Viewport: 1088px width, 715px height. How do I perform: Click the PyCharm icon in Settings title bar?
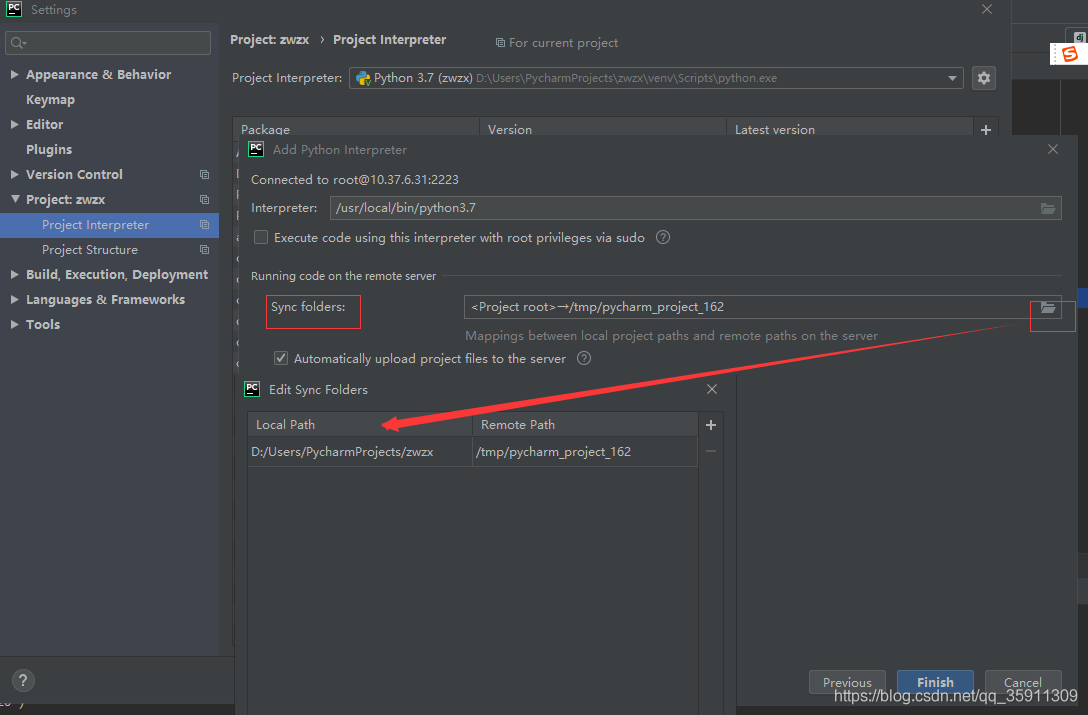pyautogui.click(x=14, y=9)
